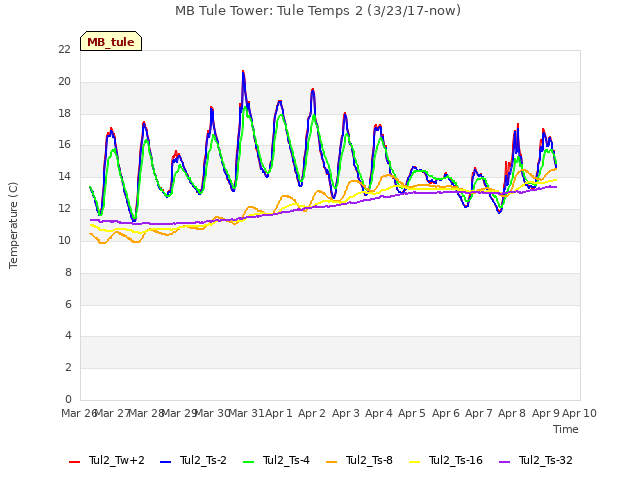
Task: Click the 20 y-axis tick label
Action: click(x=64, y=82)
